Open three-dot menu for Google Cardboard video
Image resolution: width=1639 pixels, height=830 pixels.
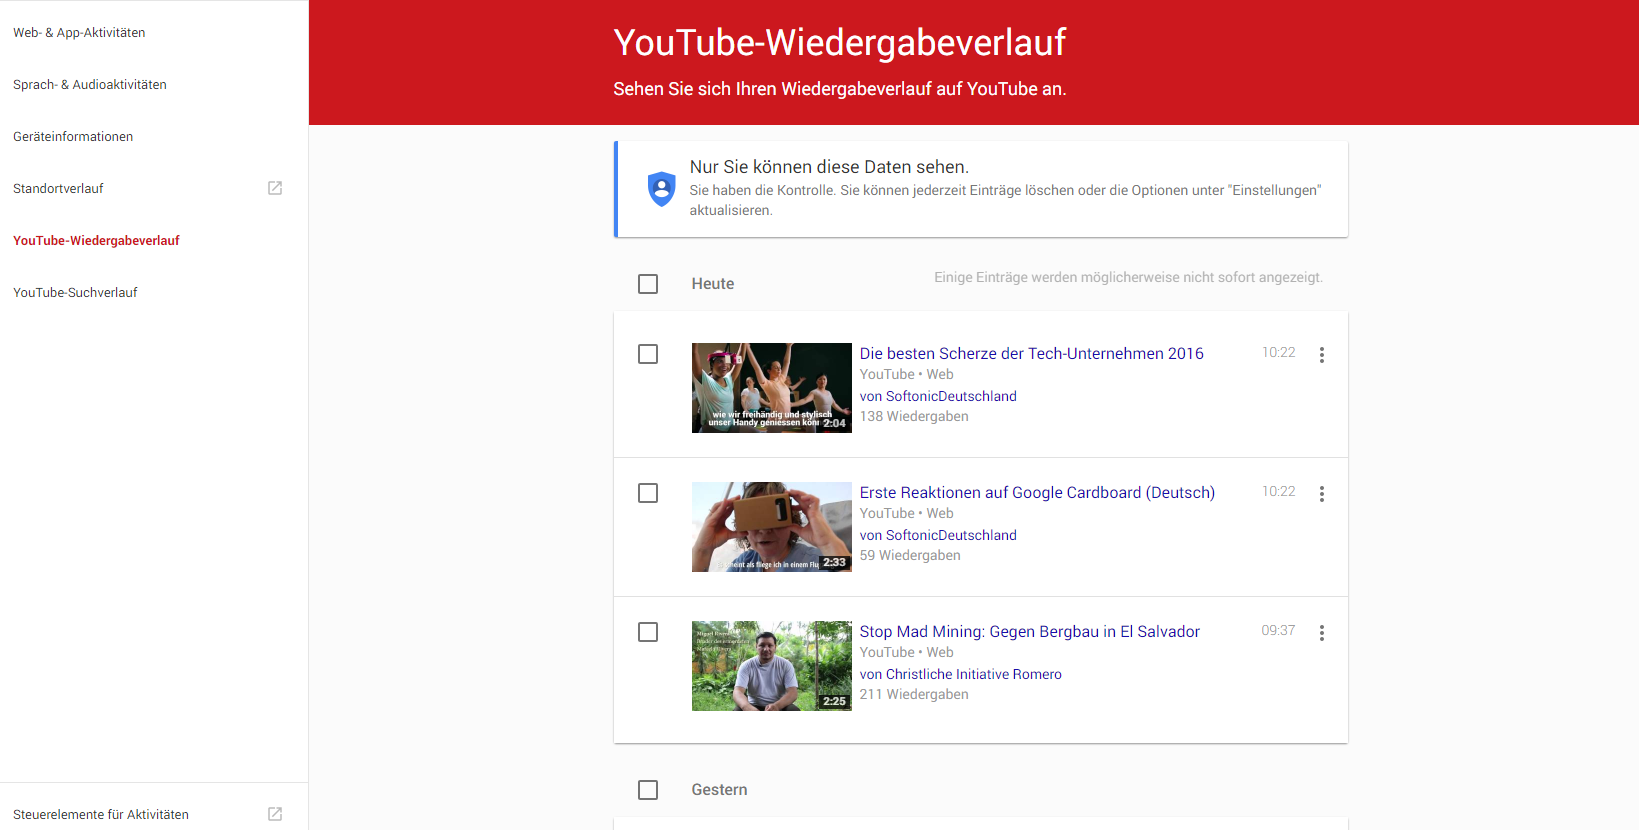[1321, 494]
